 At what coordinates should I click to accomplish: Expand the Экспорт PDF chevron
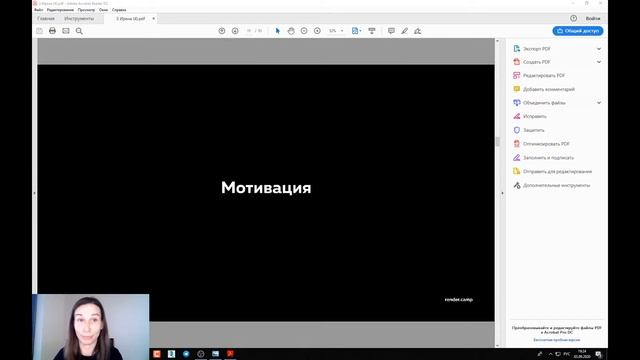[x=599, y=49]
